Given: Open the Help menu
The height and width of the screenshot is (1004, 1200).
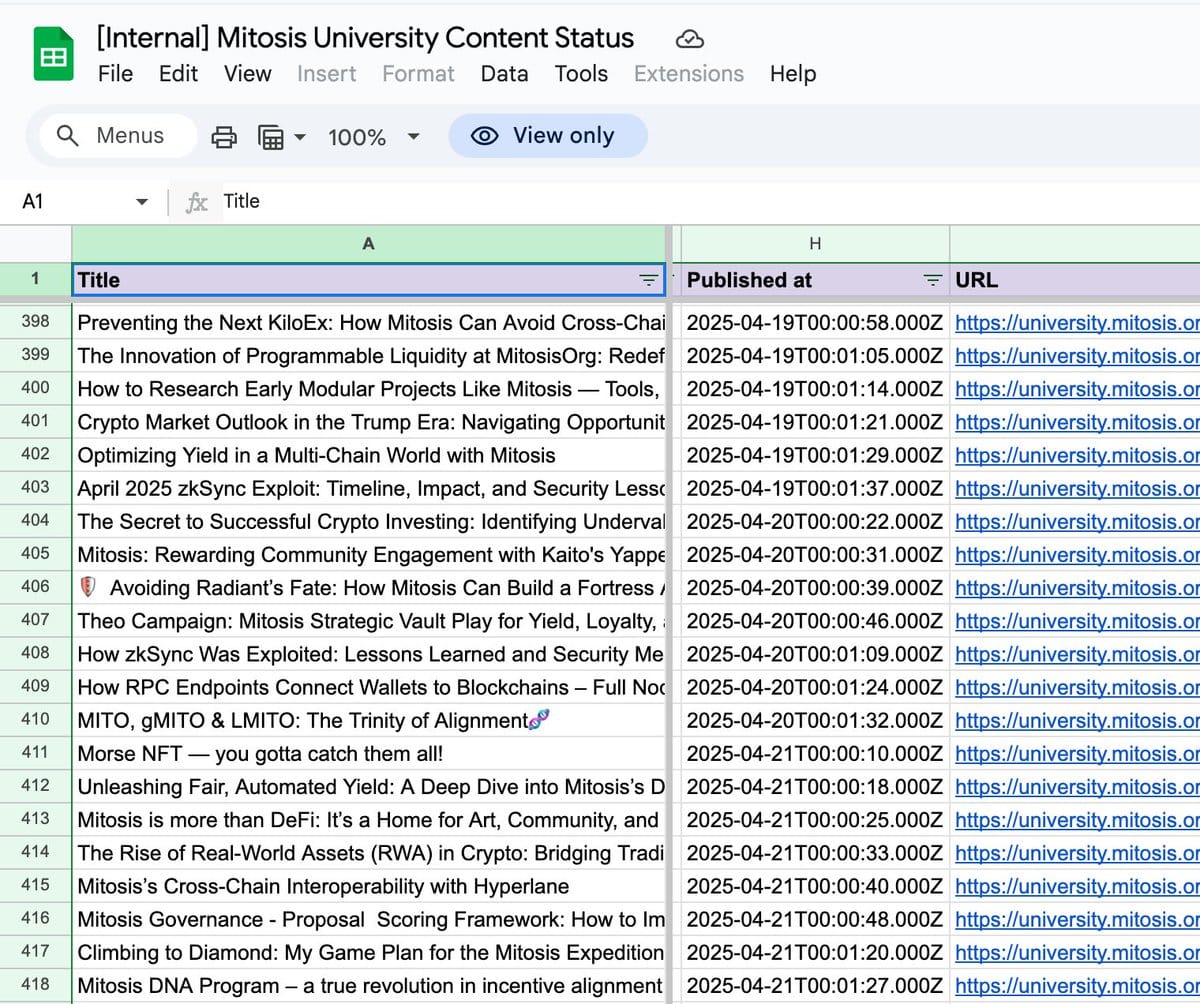Looking at the screenshot, I should pos(793,74).
